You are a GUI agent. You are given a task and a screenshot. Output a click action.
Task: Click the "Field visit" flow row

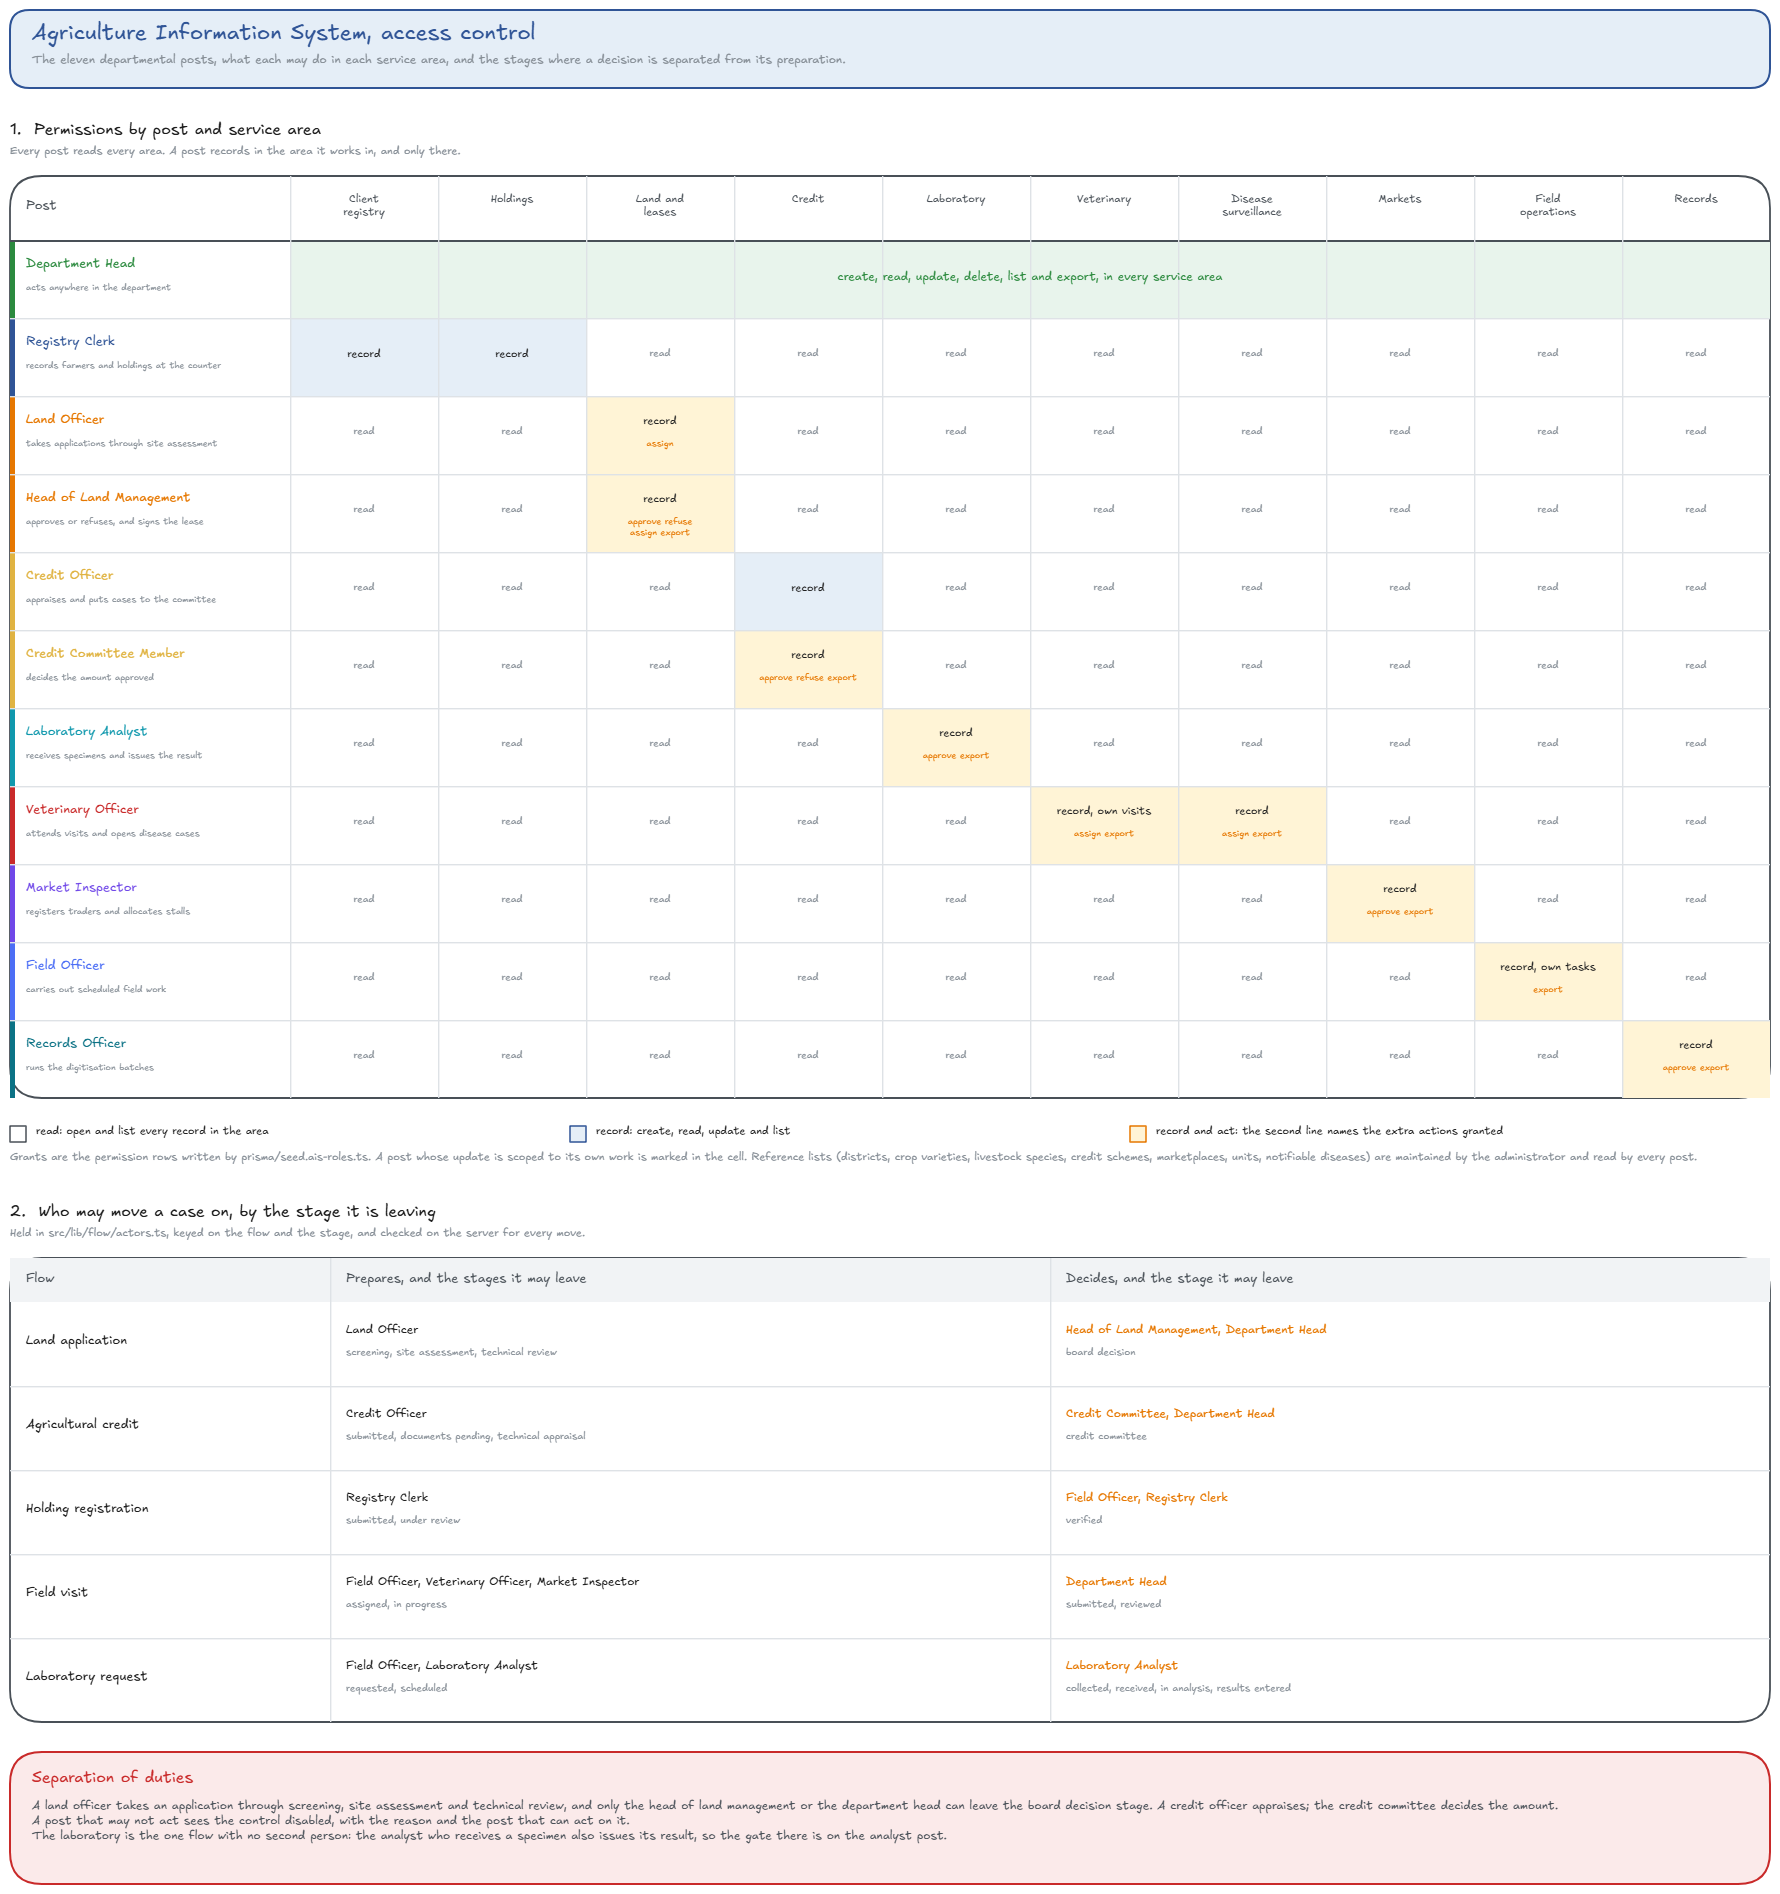[x=890, y=1596]
